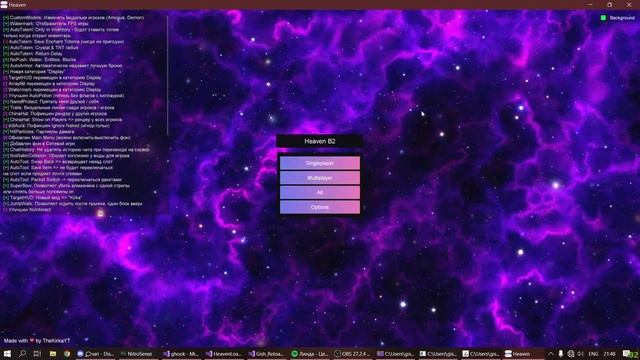Switch to Discord chat taskbar window
640x360 pixels.
[96, 354]
